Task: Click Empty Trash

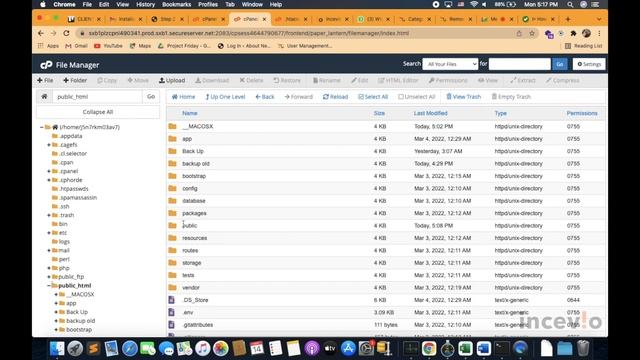Action: click(511, 97)
